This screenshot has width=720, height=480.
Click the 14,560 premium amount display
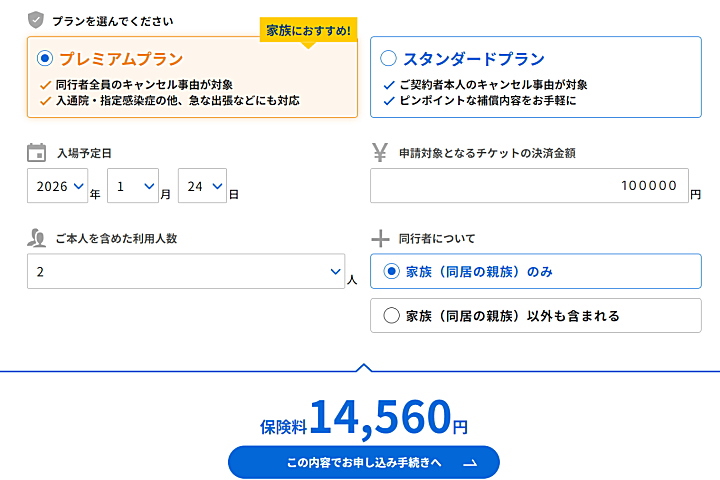(x=379, y=418)
